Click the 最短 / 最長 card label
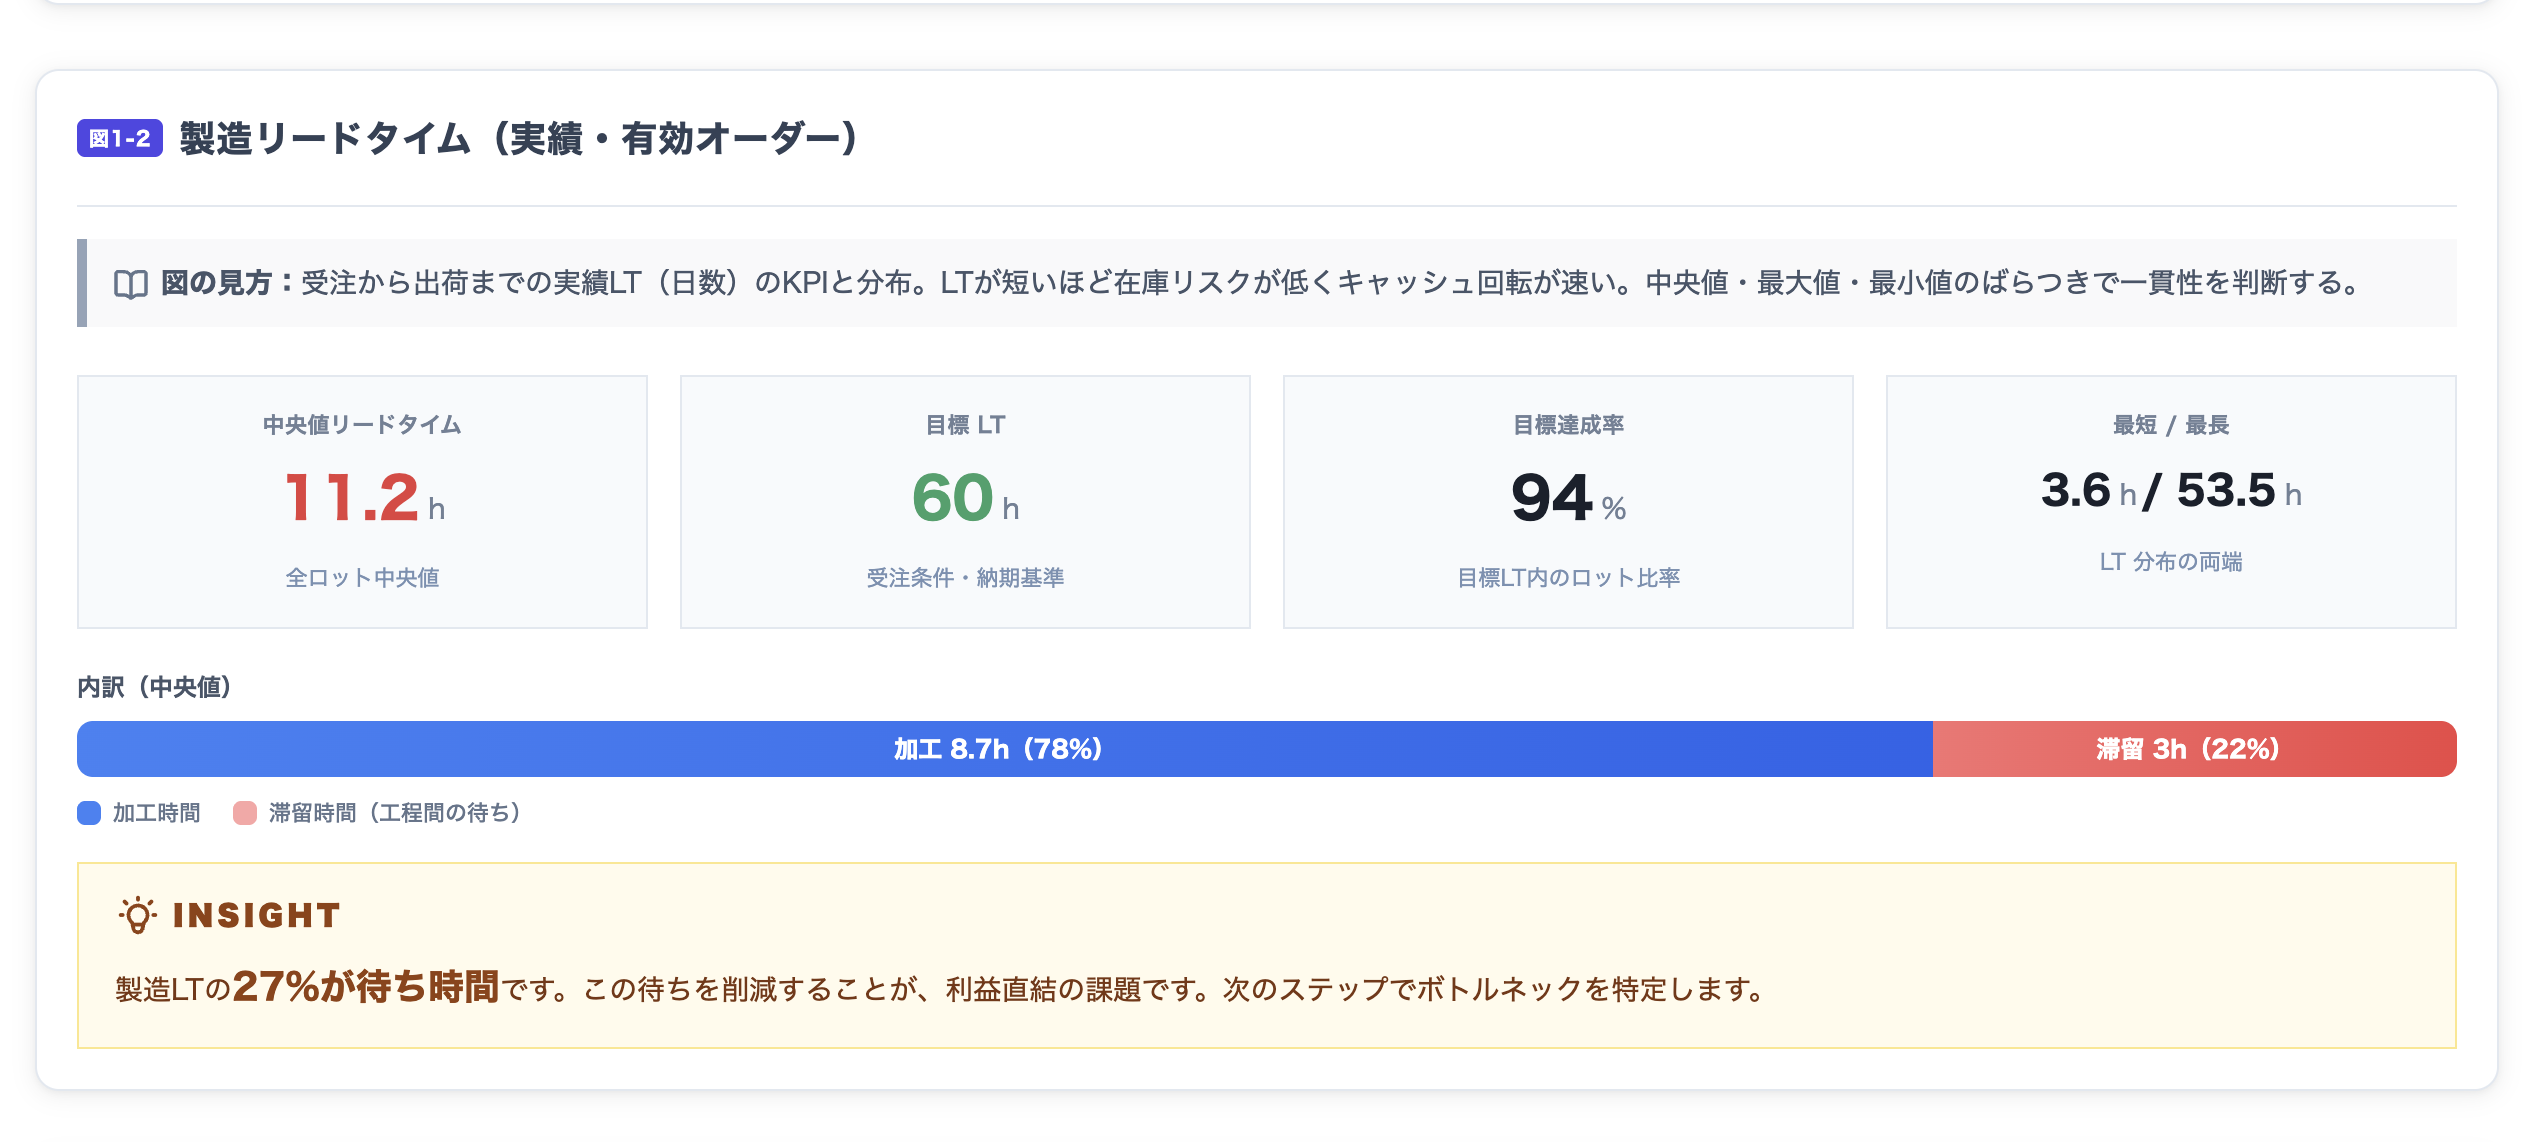 point(2171,425)
